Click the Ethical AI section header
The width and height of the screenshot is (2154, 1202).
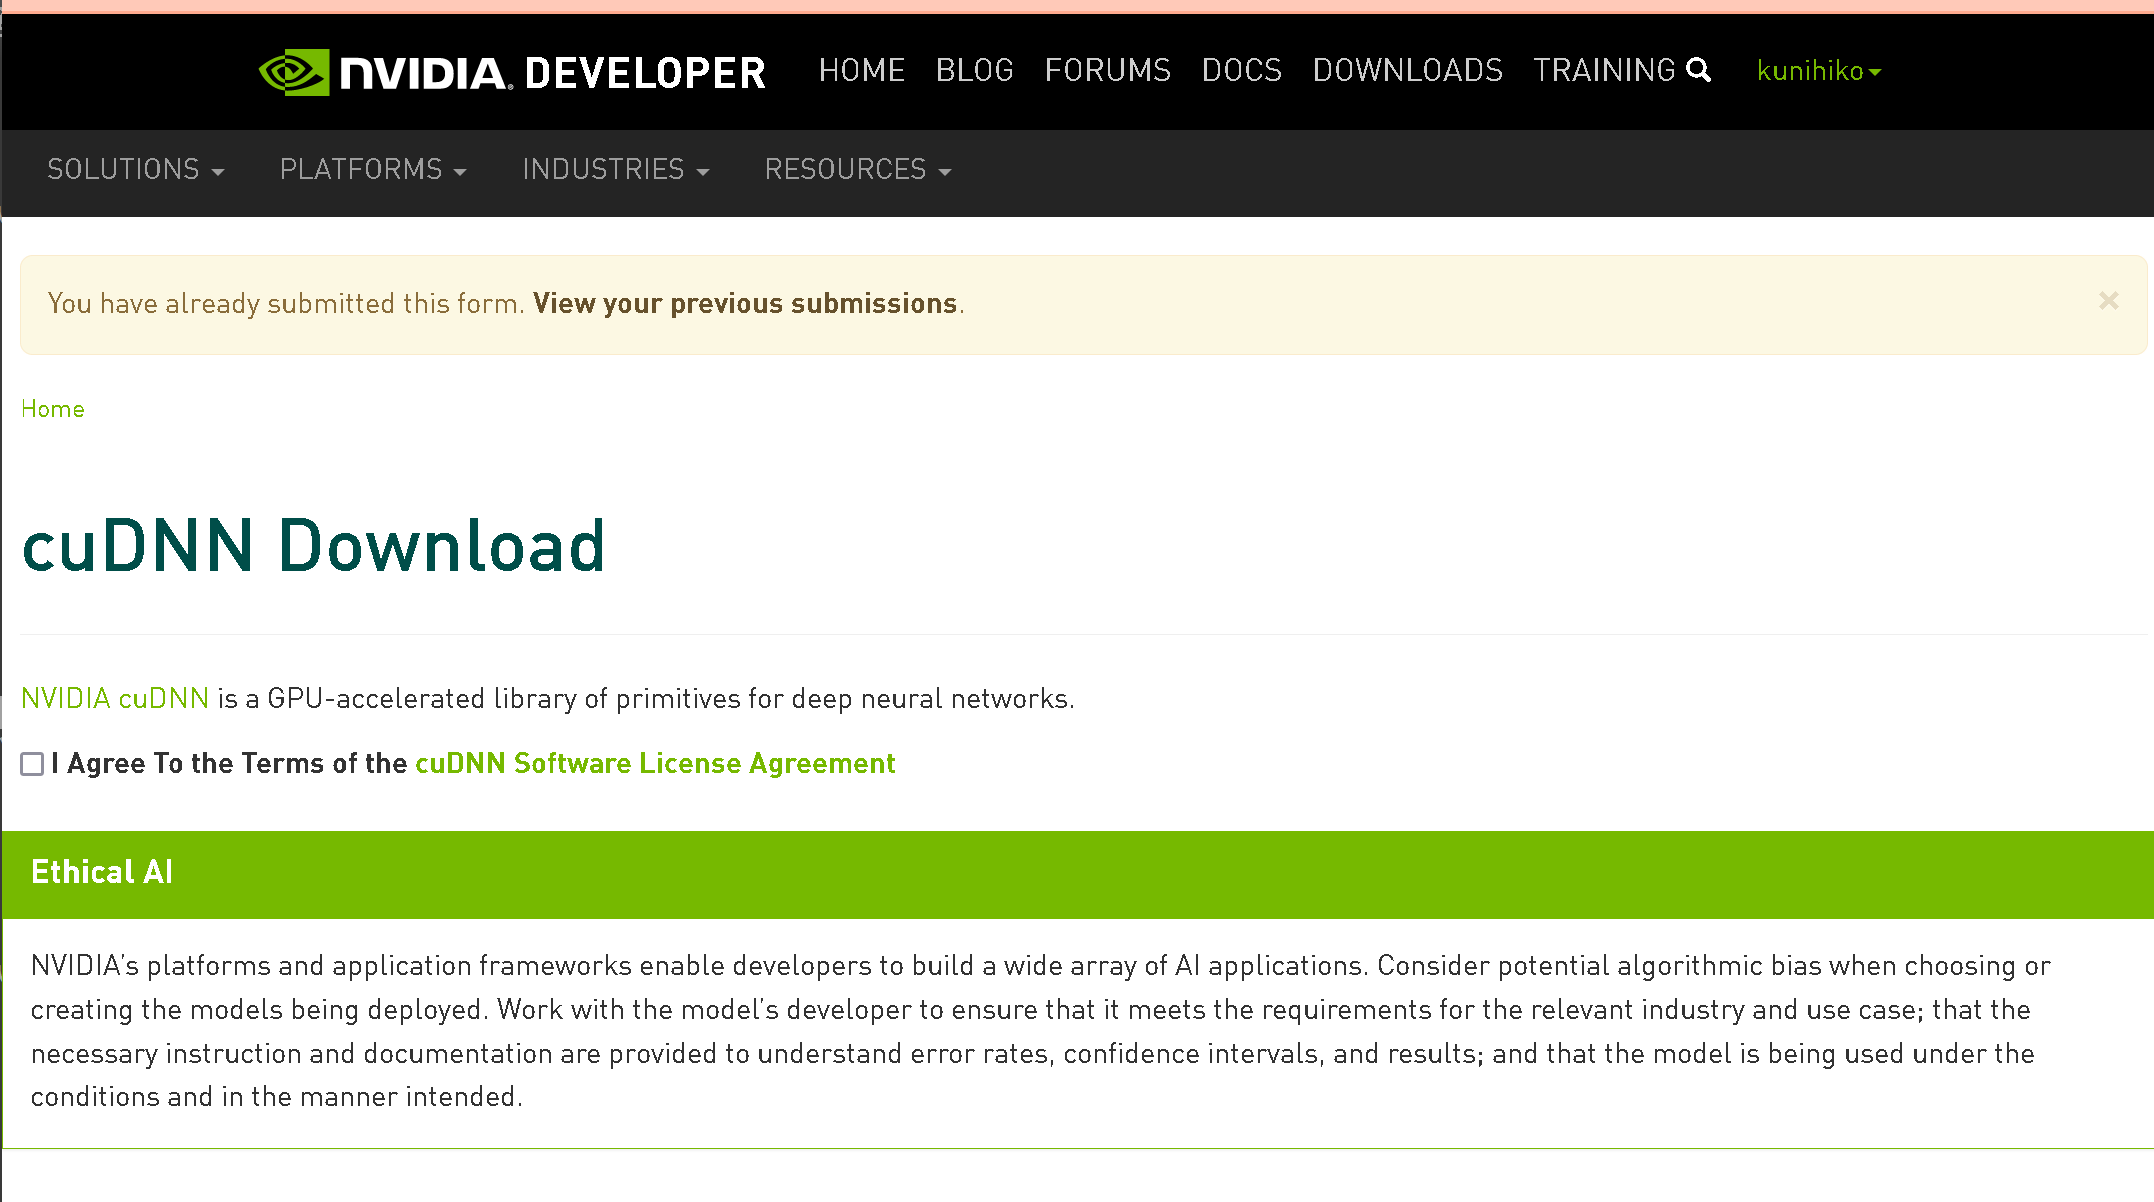(1078, 874)
